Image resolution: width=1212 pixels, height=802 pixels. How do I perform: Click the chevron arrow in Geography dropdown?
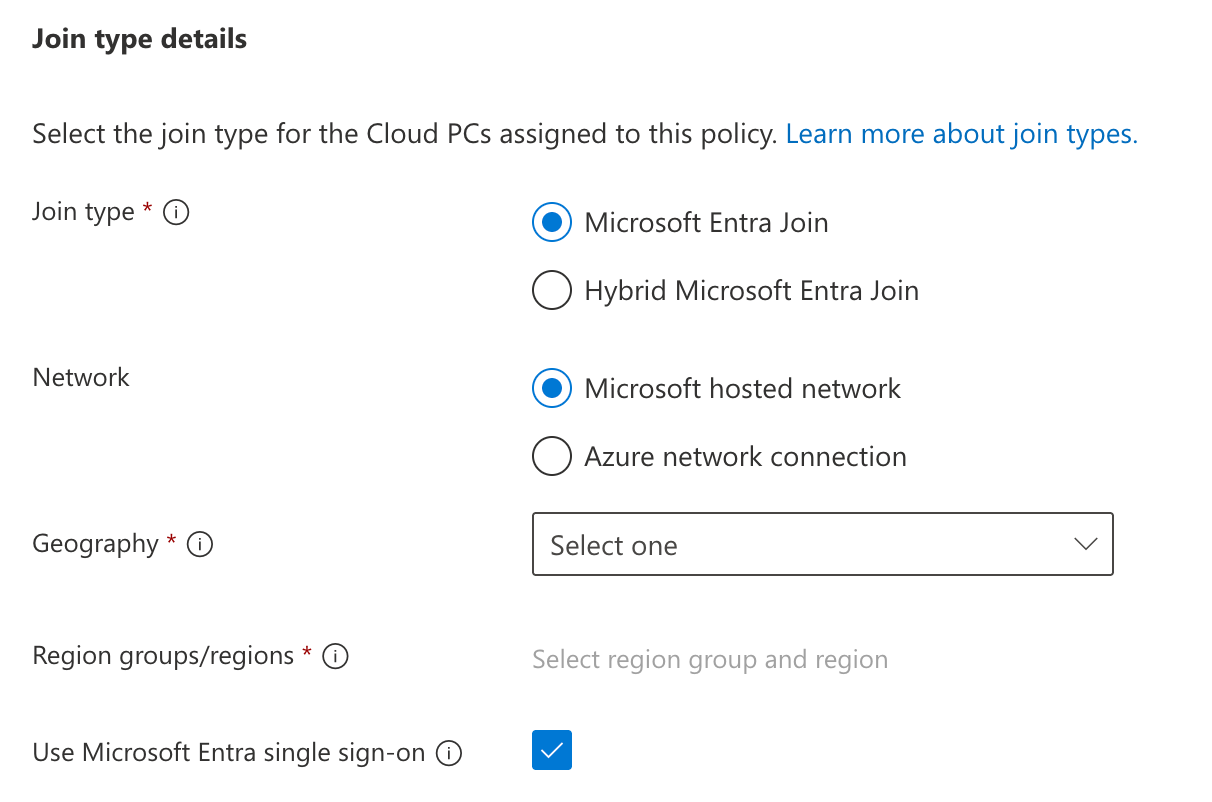(x=1085, y=545)
